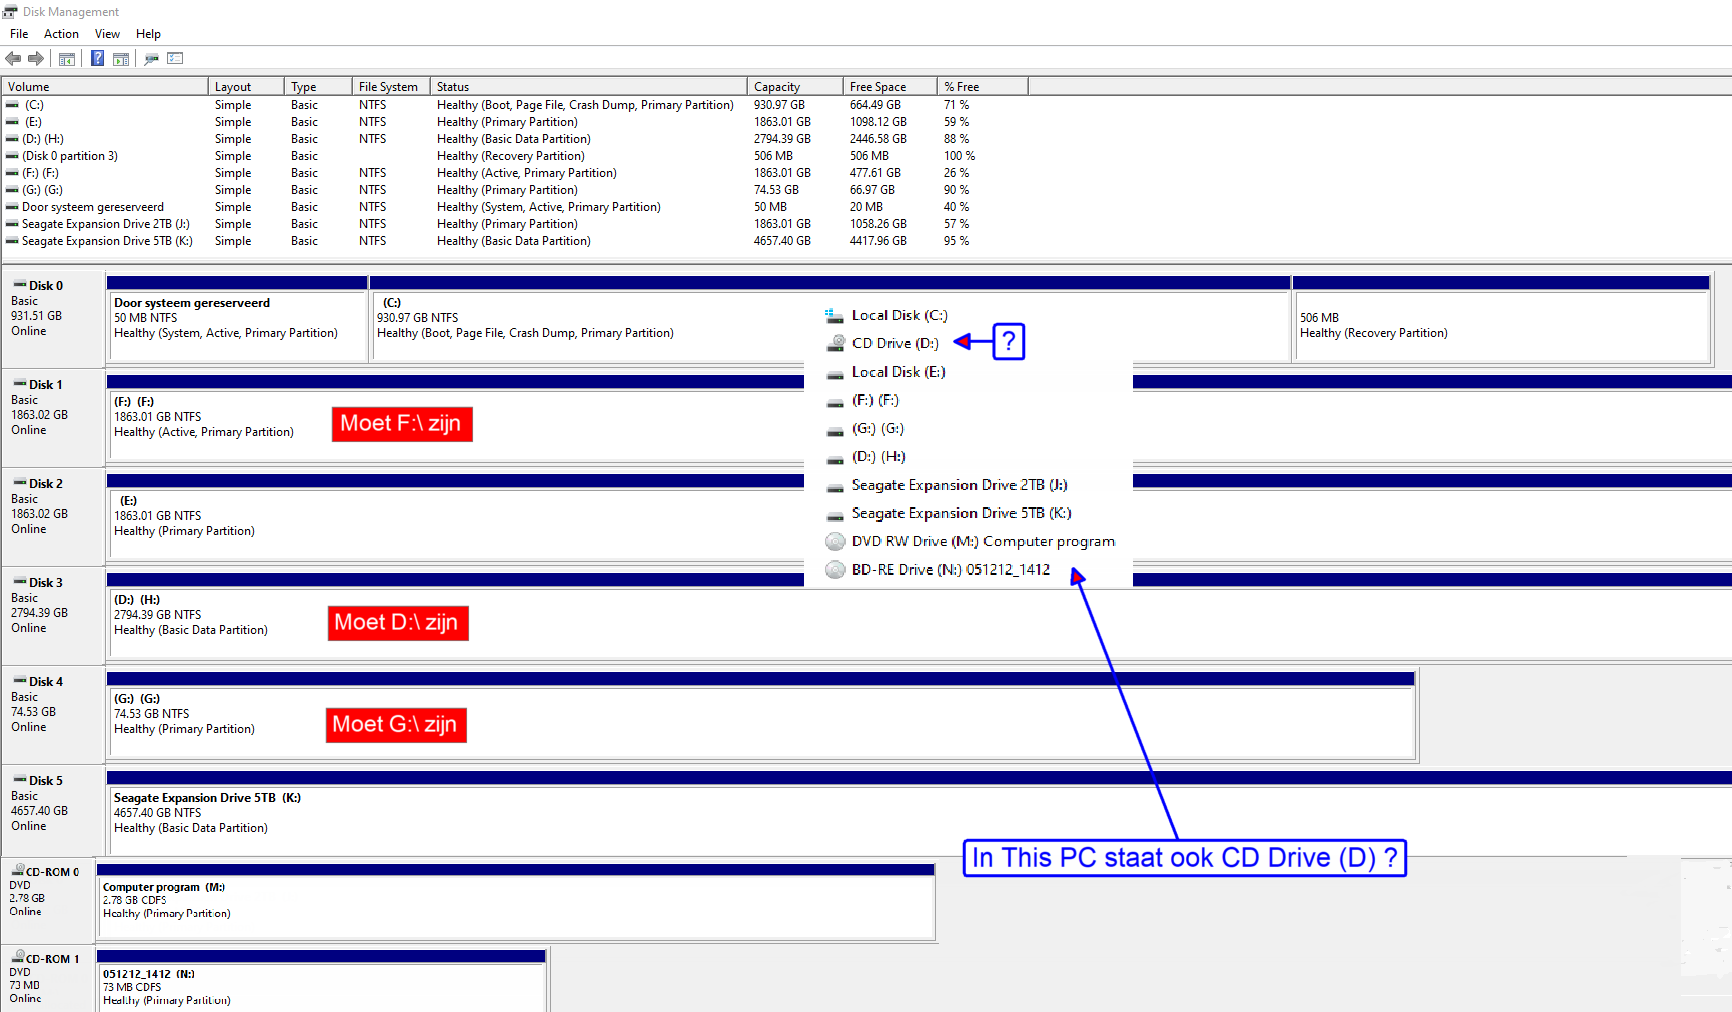This screenshot has height=1012, width=1732.
Task: Open the File menu
Action: click(19, 34)
